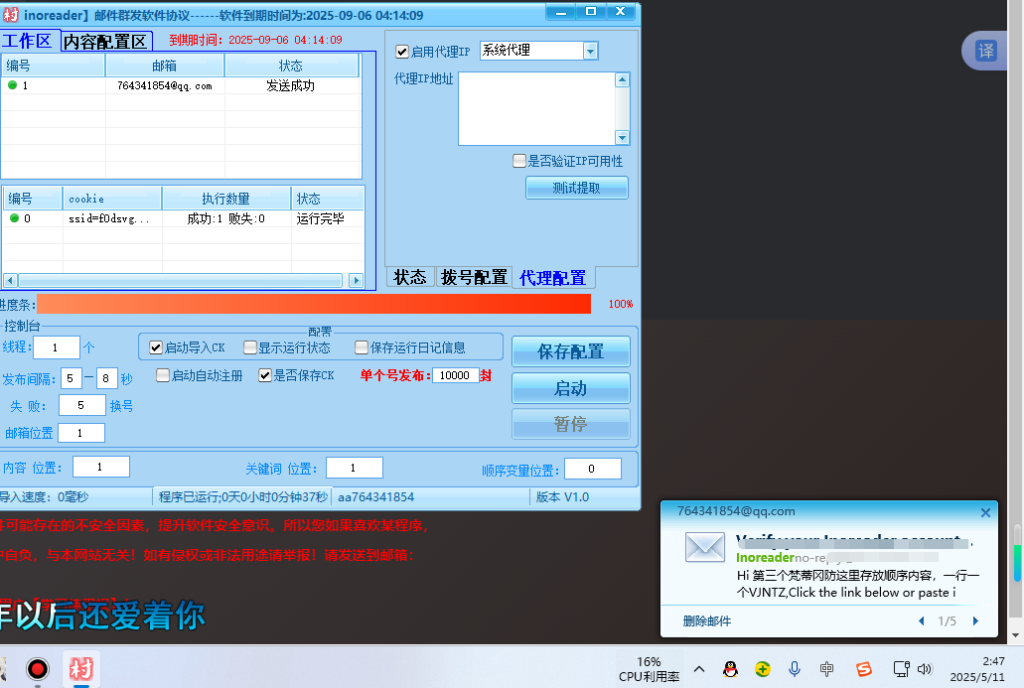Uncheck 启动导入CK option

point(155,347)
